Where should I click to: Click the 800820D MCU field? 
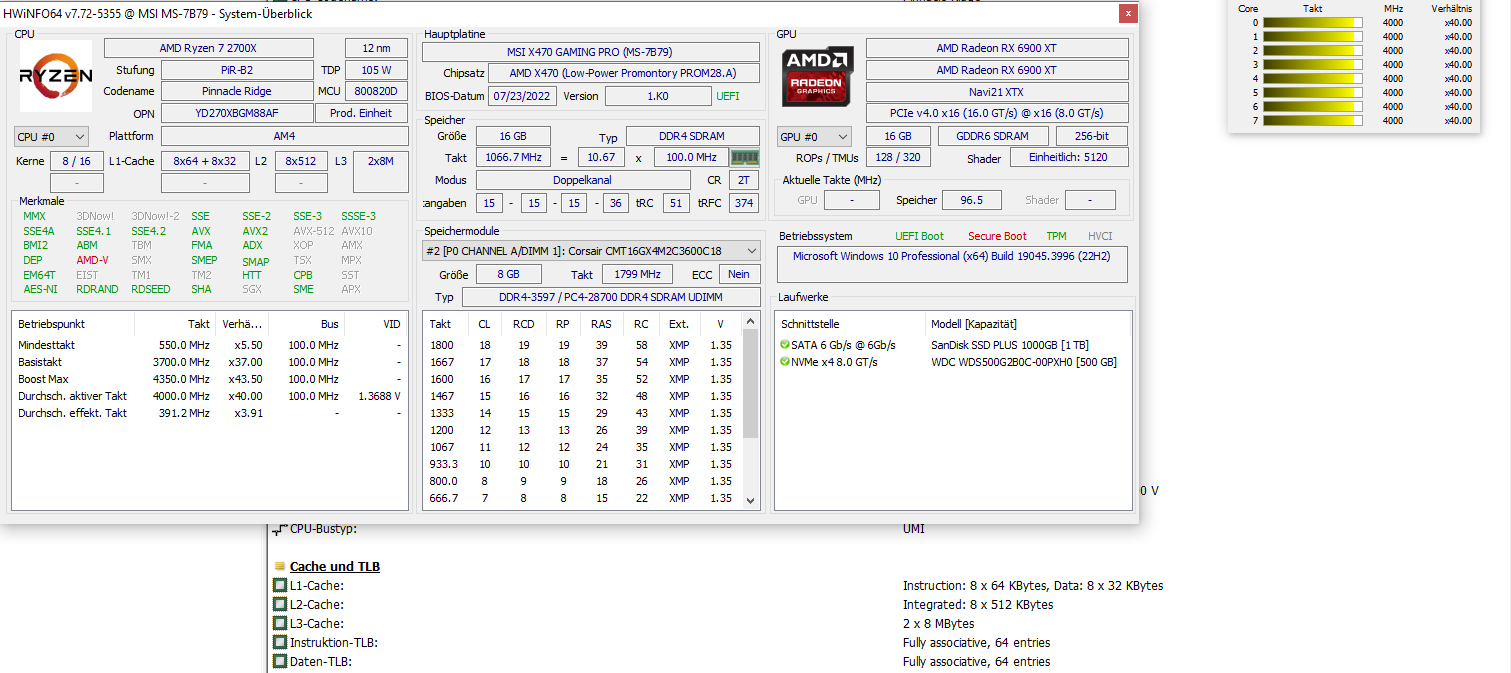376,91
